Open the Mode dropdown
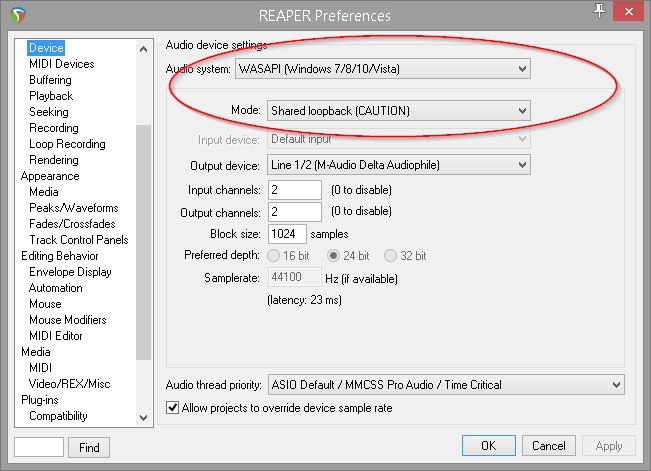Viewport: 651px width, 471px height. [x=399, y=110]
